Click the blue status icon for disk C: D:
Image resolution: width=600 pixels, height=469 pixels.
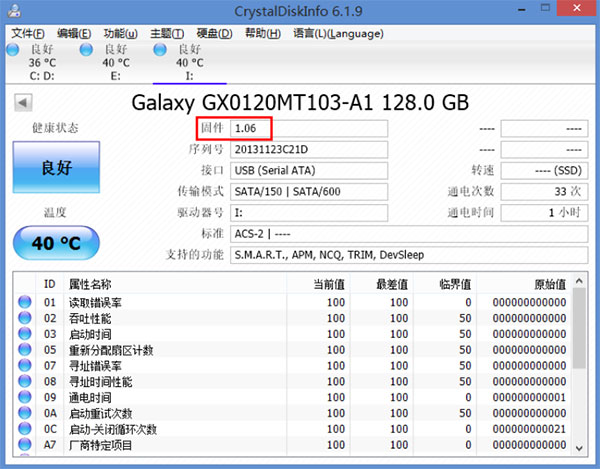13,49
